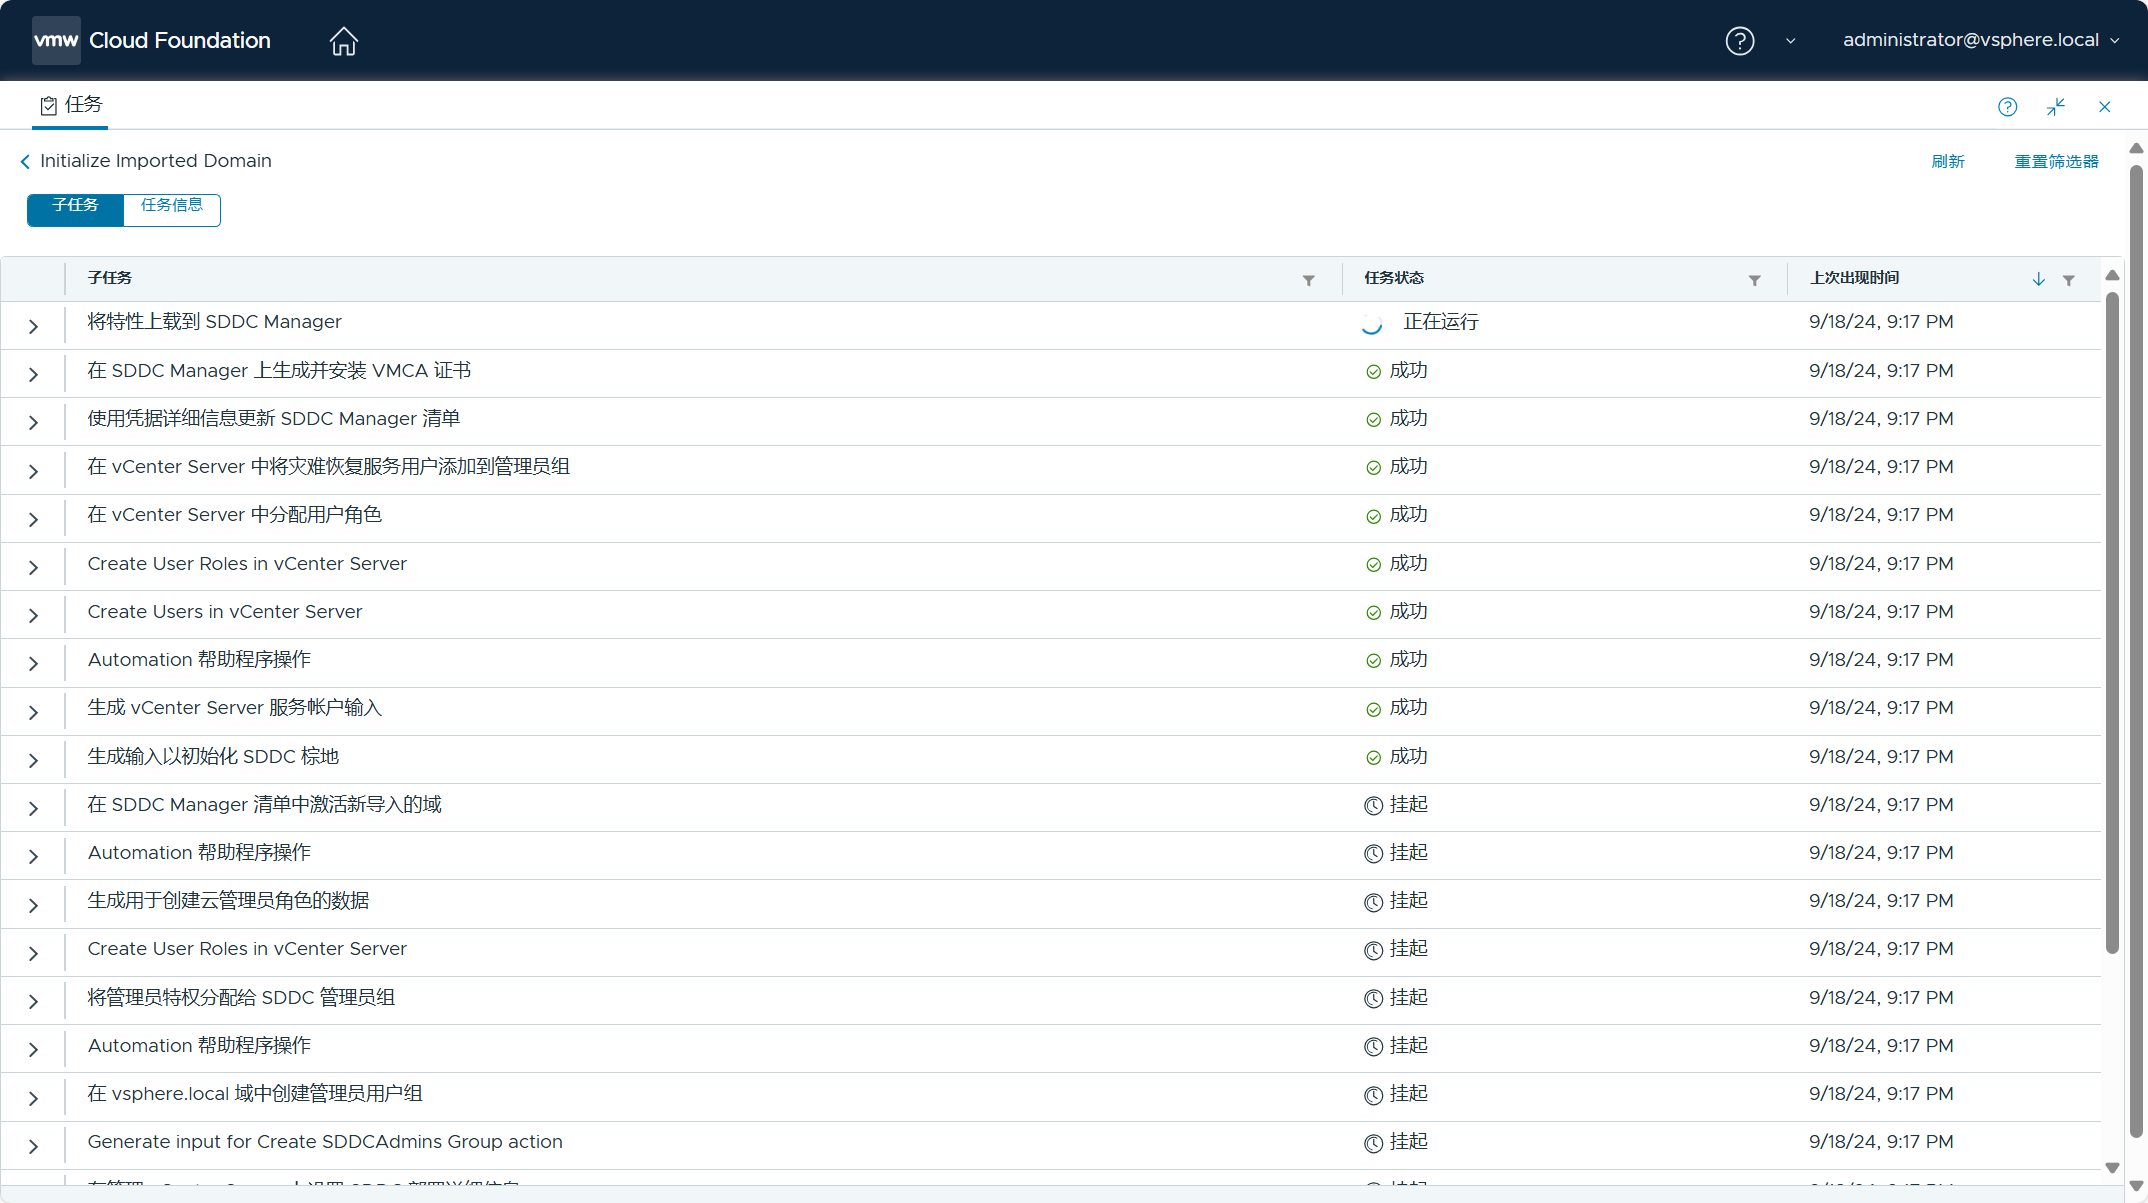Click the 重置筛选器 link
Screen dimensions: 2148x1203
point(2055,162)
